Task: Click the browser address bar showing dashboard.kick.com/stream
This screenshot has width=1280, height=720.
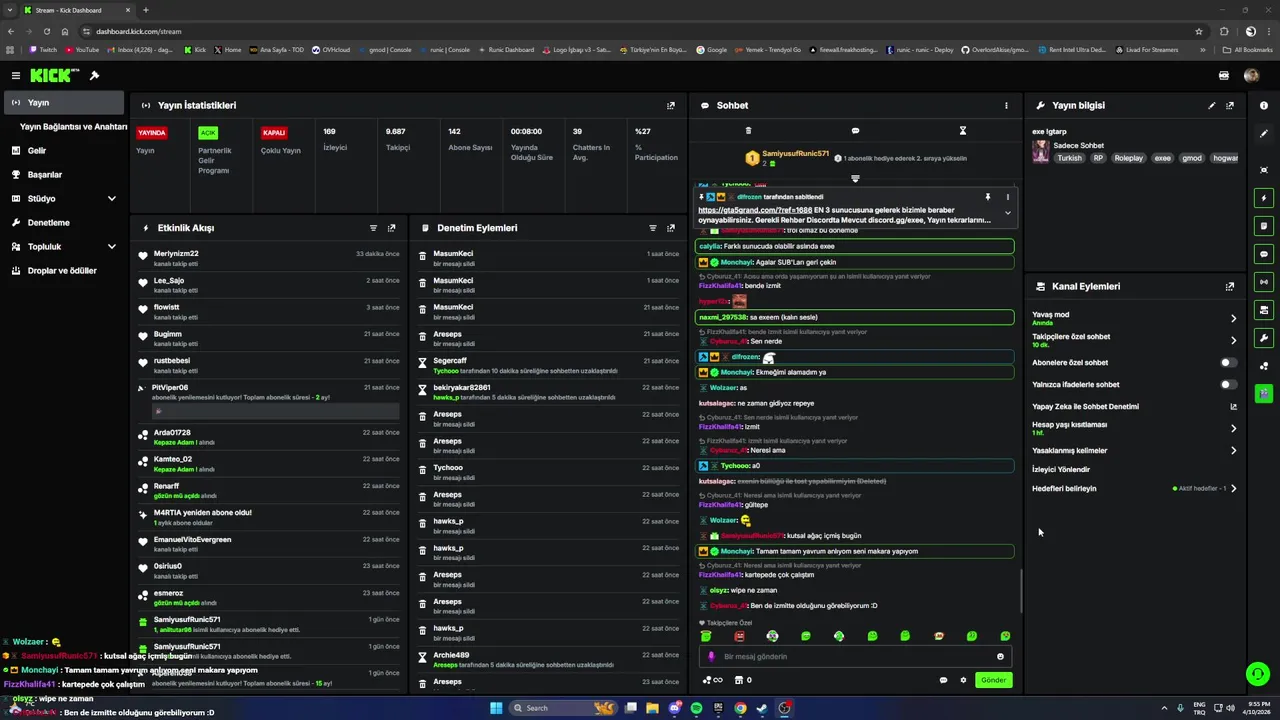Action: [640, 31]
